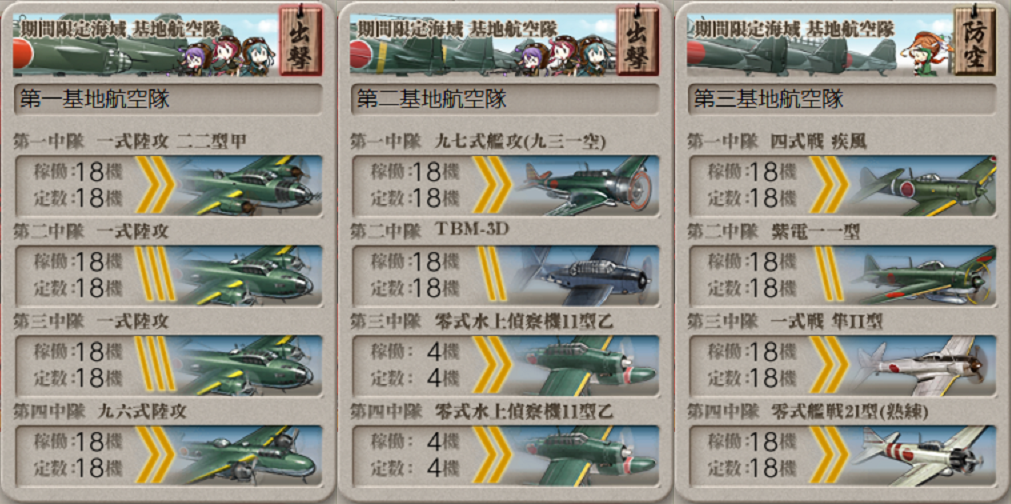Screen dimensions: 1011x504
Task: Click the 九六式陸攻 plane image
Action: [x=248, y=455]
